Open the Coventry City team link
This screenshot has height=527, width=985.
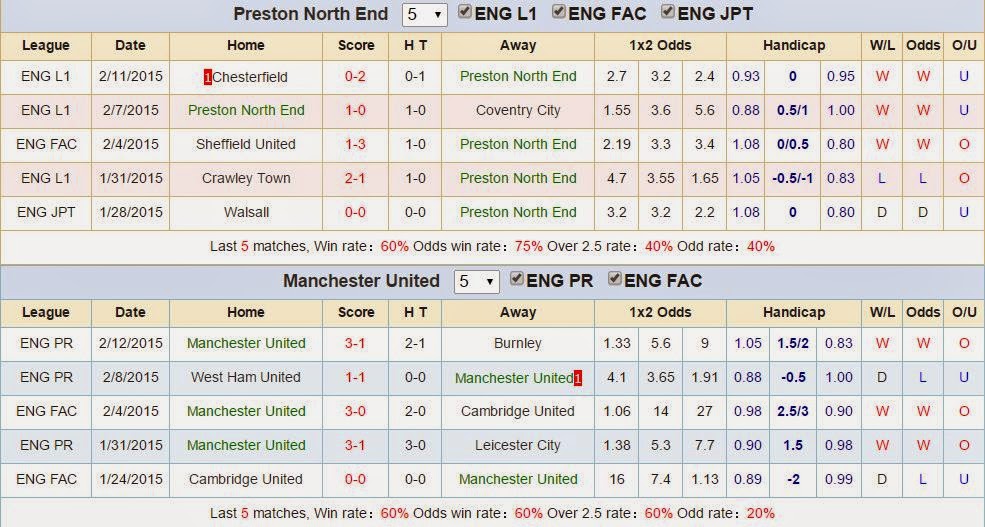(x=518, y=111)
